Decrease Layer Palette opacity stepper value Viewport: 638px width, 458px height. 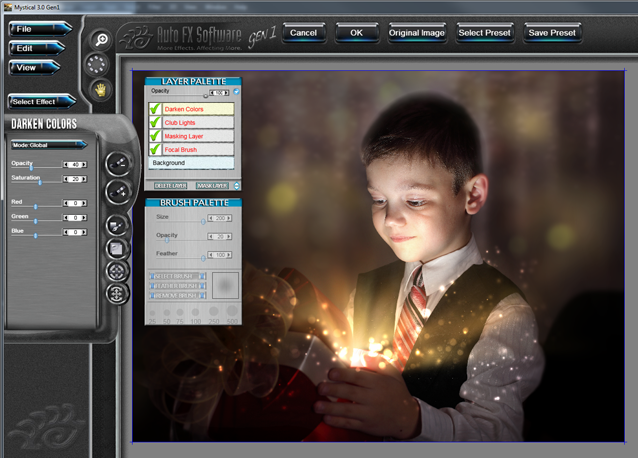pos(212,93)
